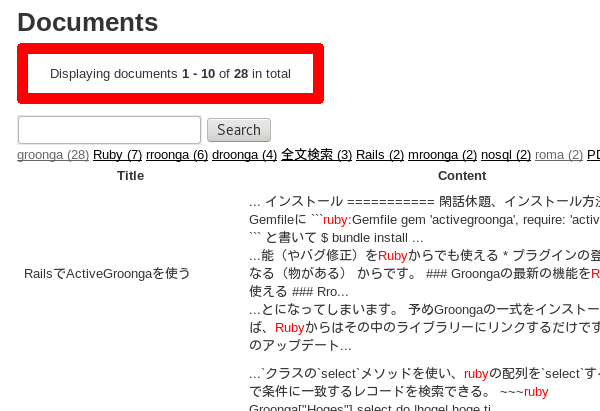Click the snippet line starting with 'クラスの`select`メソッド'
Viewport: 600px width, 411px height.
point(424,373)
